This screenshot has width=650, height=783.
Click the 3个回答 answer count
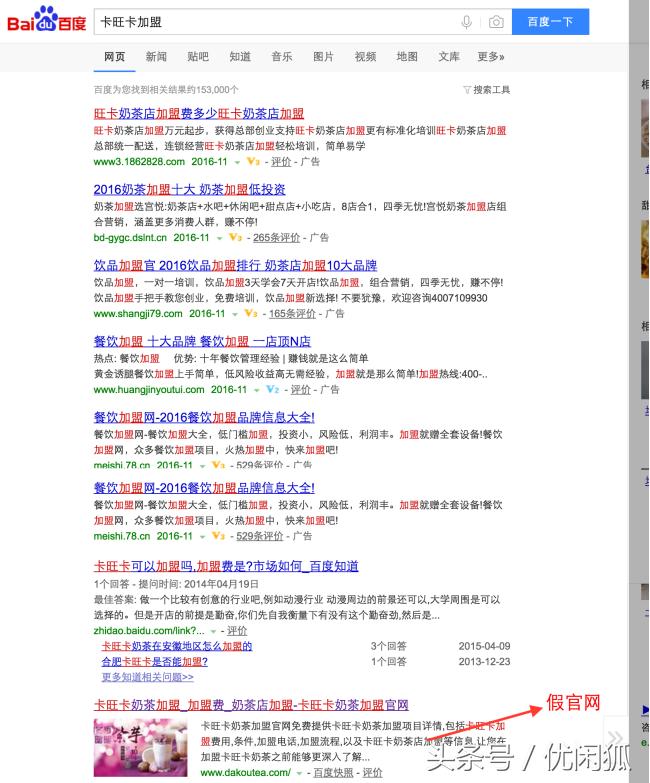pos(388,646)
